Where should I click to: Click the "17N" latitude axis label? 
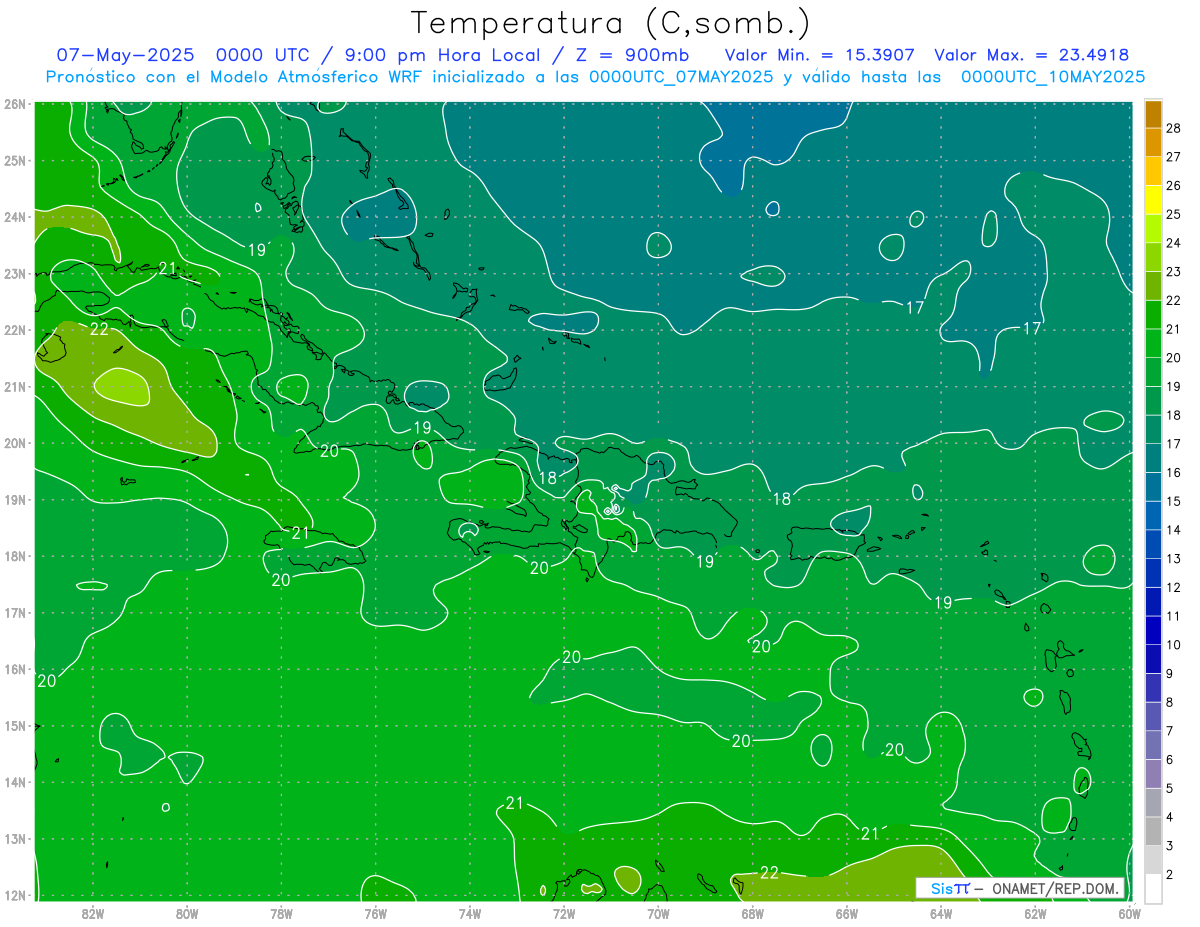coord(15,613)
